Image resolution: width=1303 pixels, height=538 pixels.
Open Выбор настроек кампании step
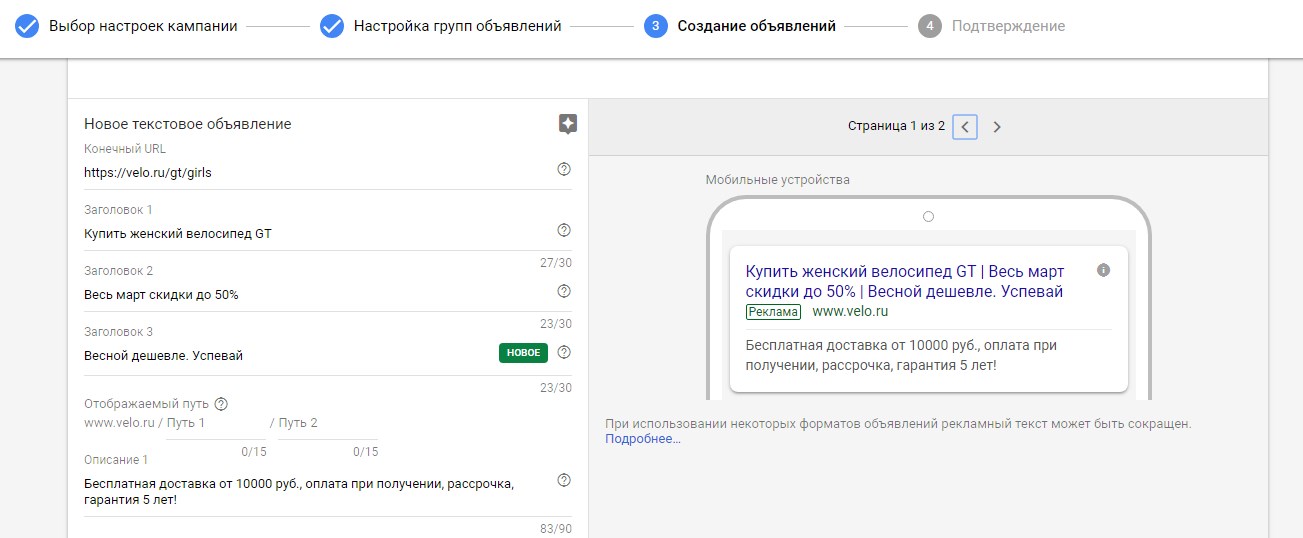pos(143,26)
